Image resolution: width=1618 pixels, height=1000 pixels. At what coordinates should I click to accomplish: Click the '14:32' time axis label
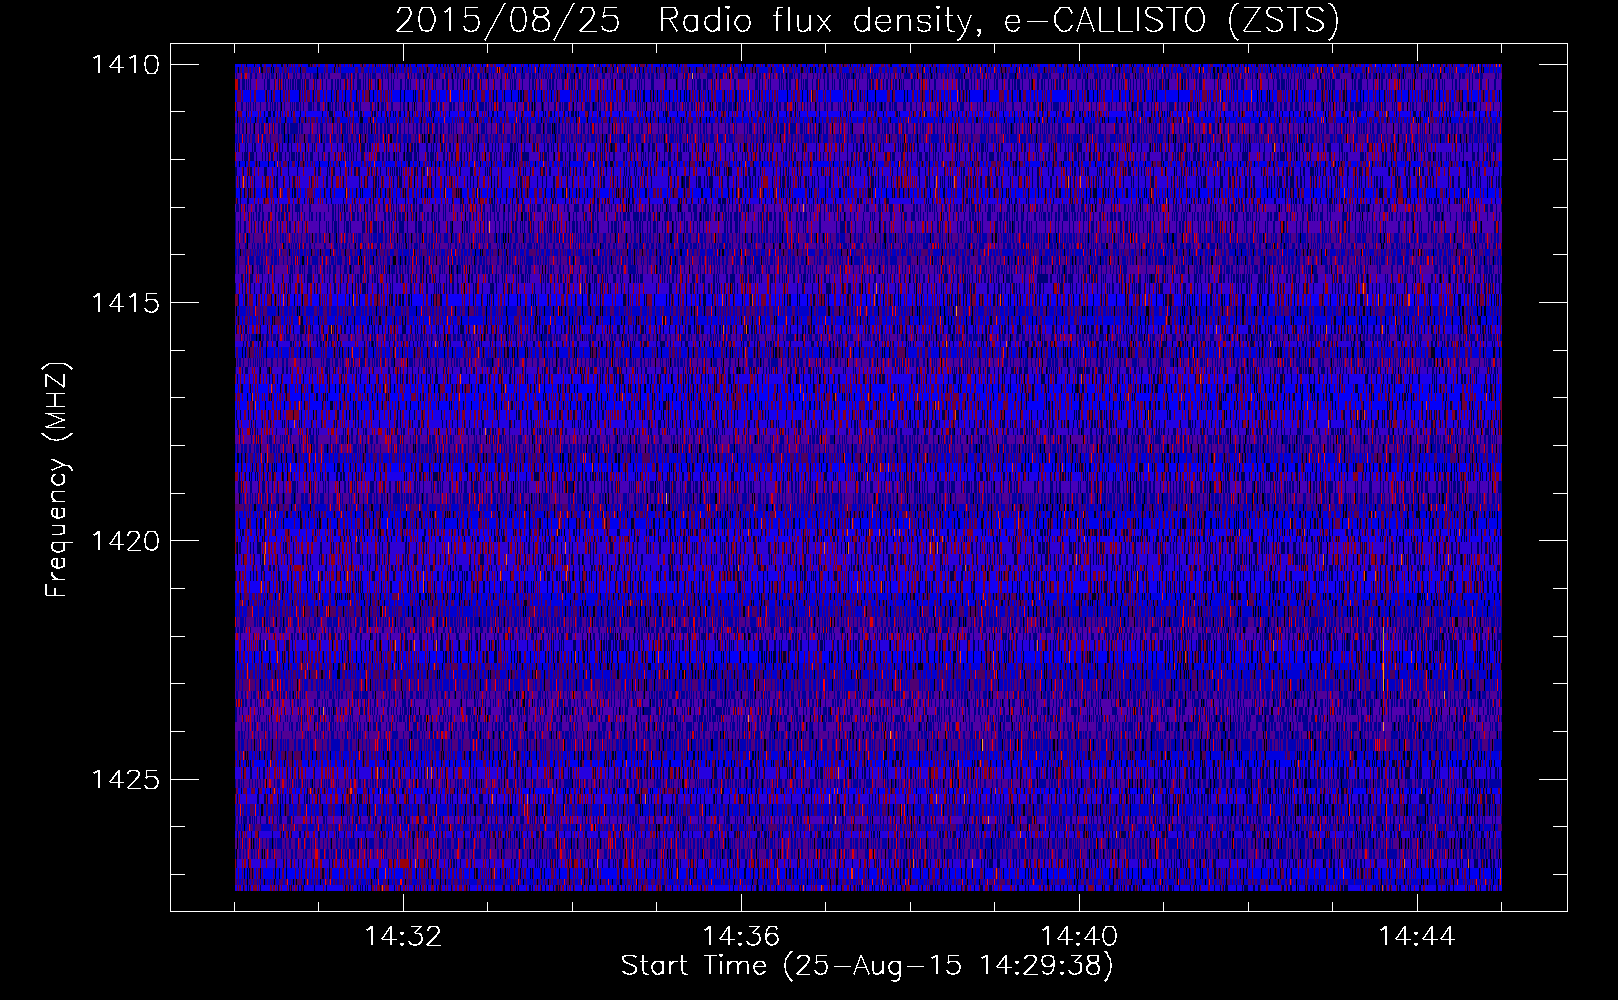403,937
